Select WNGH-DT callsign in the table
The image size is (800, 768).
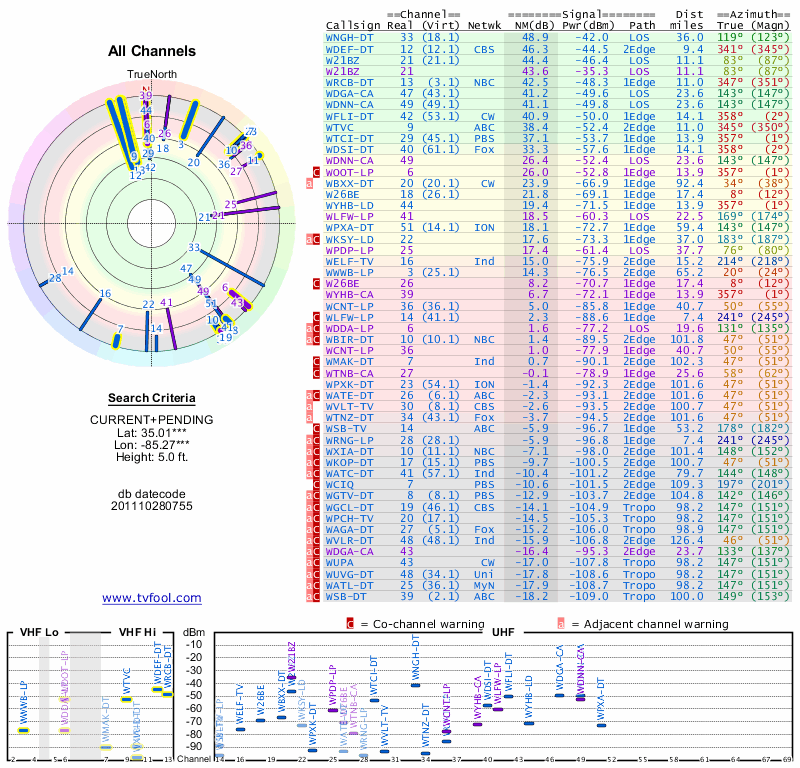coord(349,37)
